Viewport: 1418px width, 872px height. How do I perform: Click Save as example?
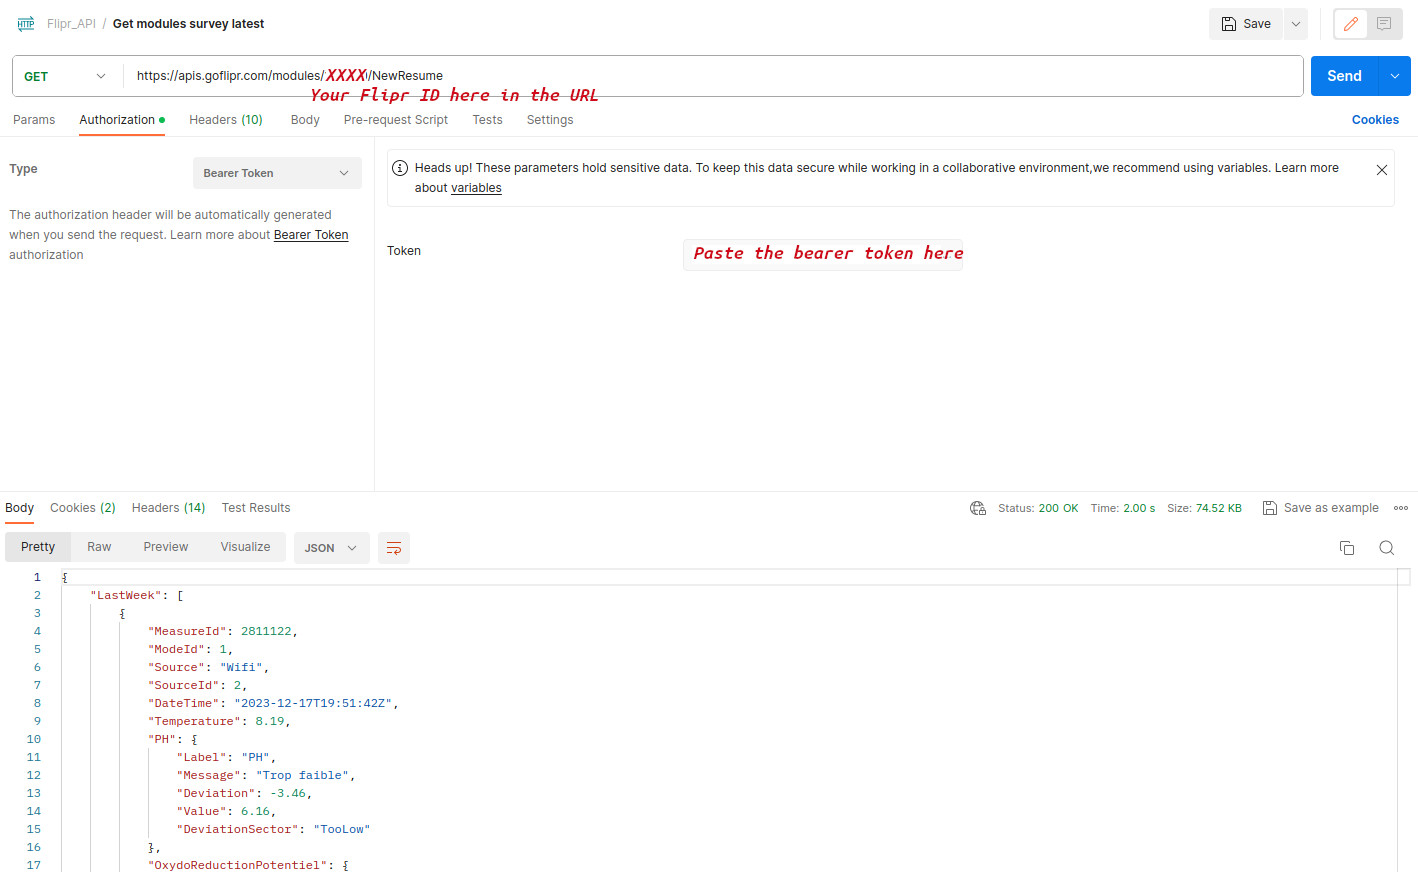(x=1320, y=508)
